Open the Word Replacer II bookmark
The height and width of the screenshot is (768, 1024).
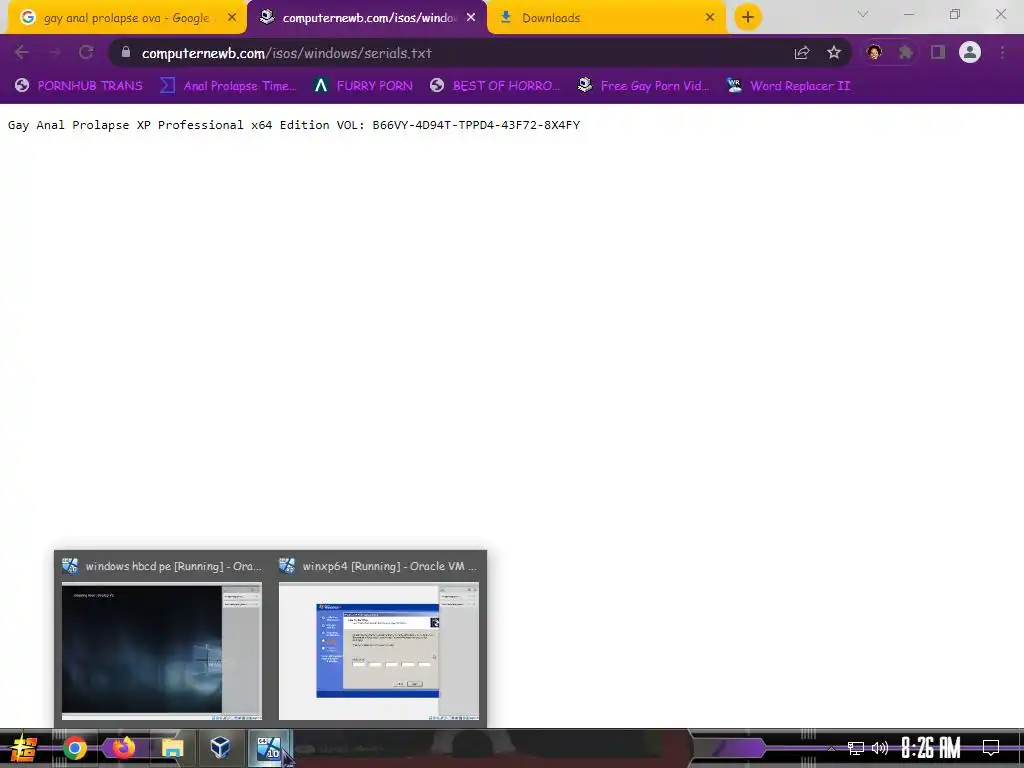[x=789, y=86]
